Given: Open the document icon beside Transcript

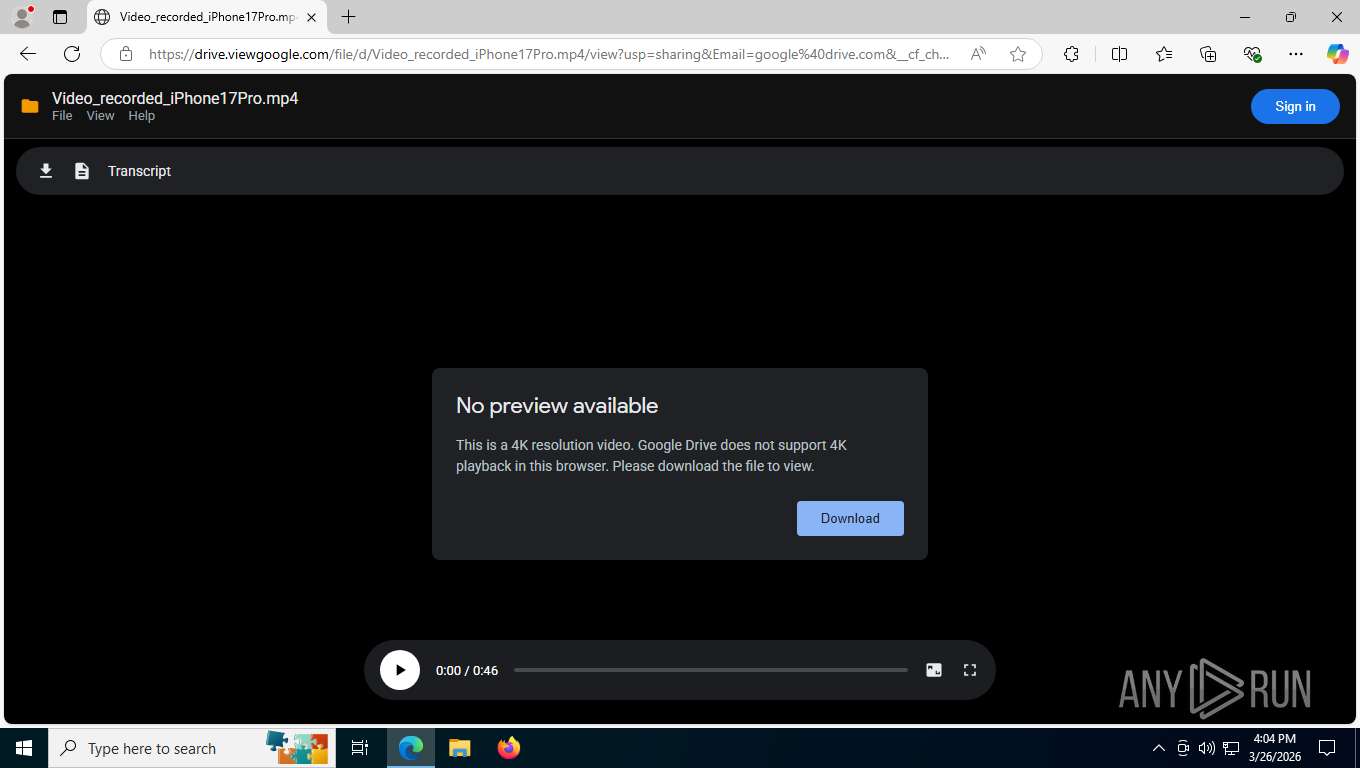Looking at the screenshot, I should pos(82,171).
